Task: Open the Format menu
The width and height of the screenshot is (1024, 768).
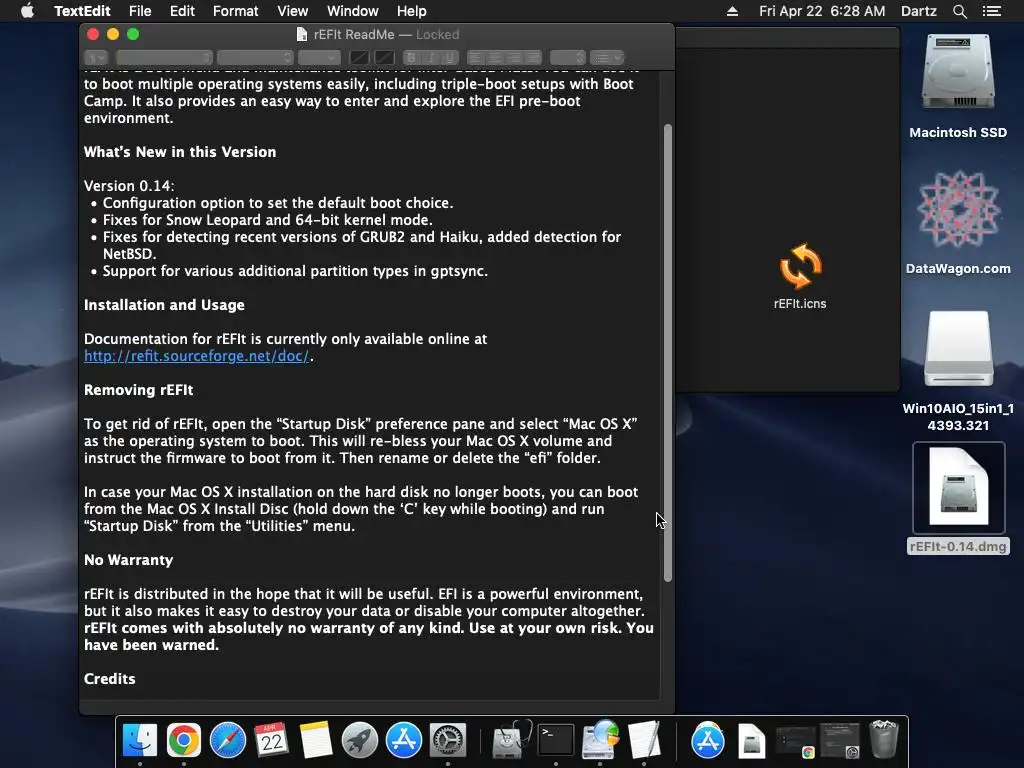Action: [x=236, y=11]
